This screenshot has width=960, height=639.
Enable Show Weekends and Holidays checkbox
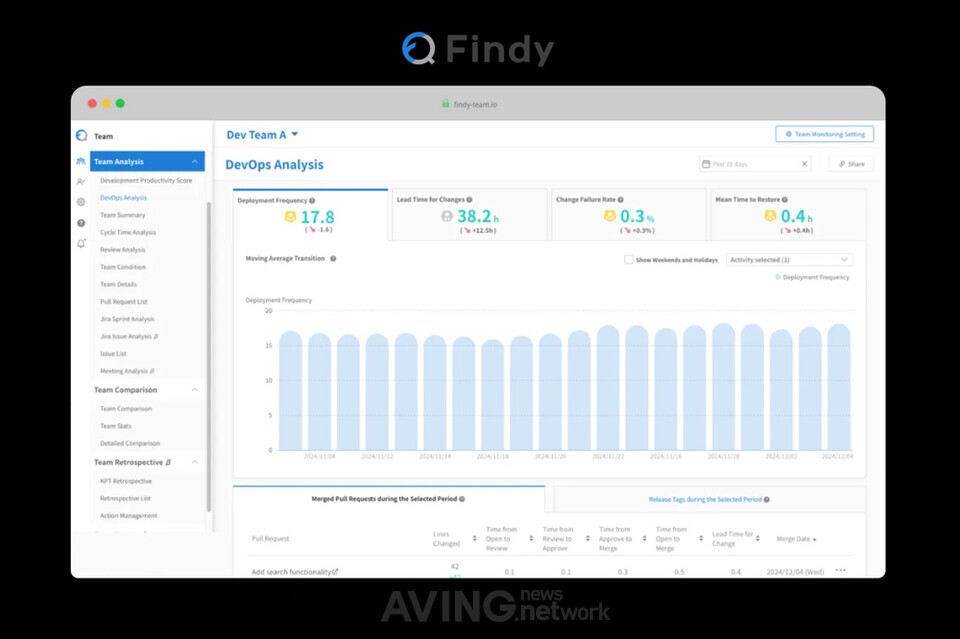[x=628, y=259]
